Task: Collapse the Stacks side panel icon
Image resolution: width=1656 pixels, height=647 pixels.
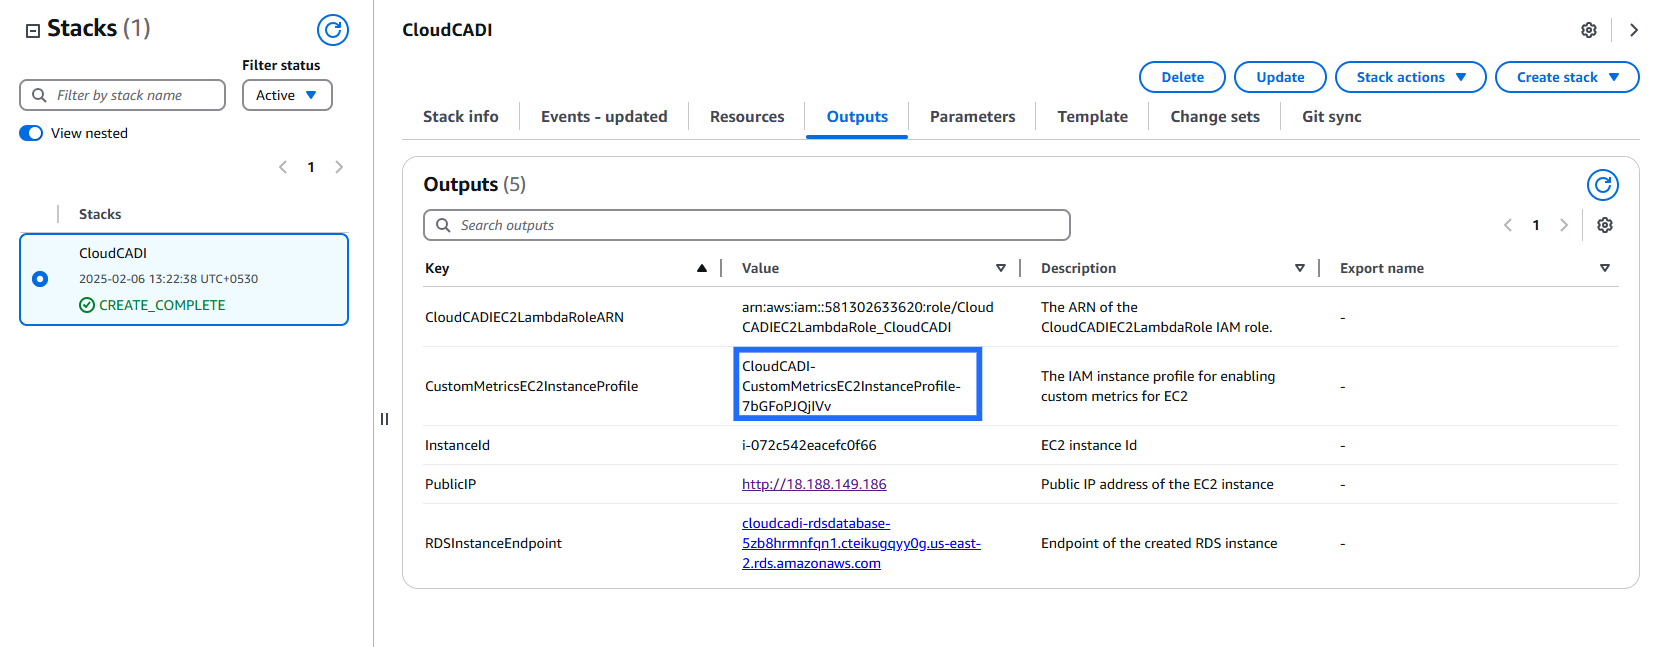Action: (33, 30)
